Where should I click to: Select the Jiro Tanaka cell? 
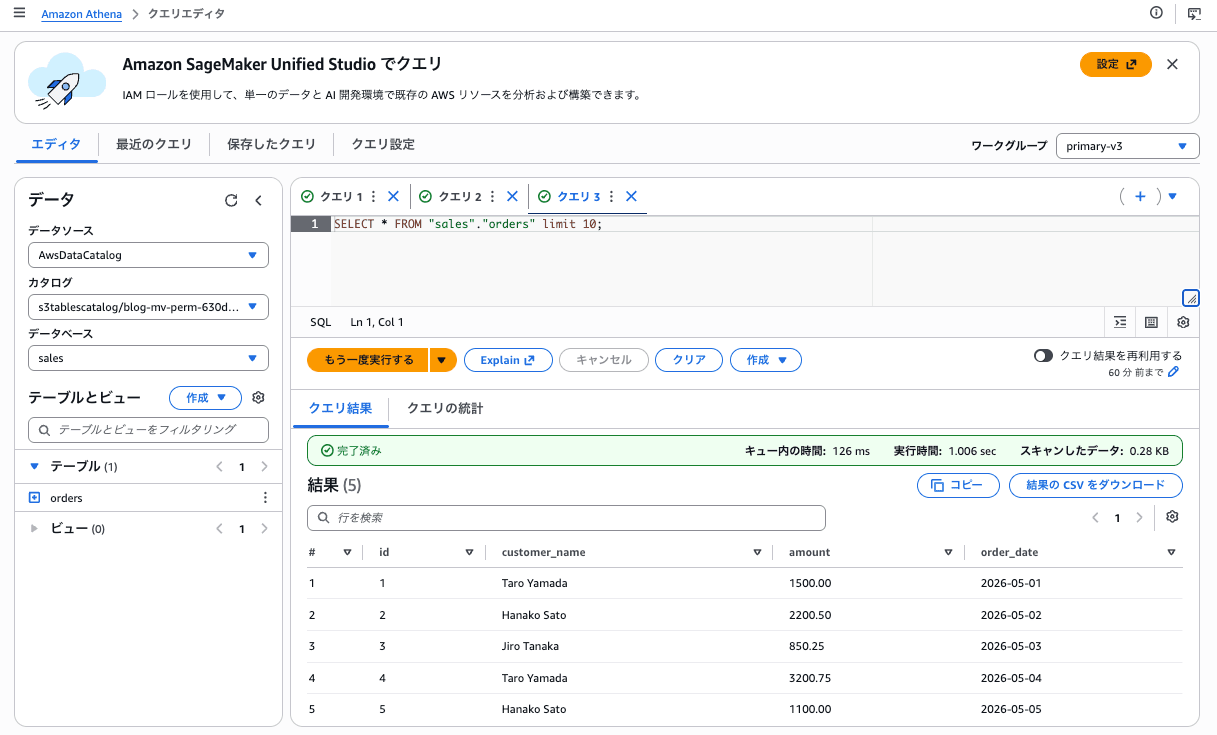coord(530,646)
